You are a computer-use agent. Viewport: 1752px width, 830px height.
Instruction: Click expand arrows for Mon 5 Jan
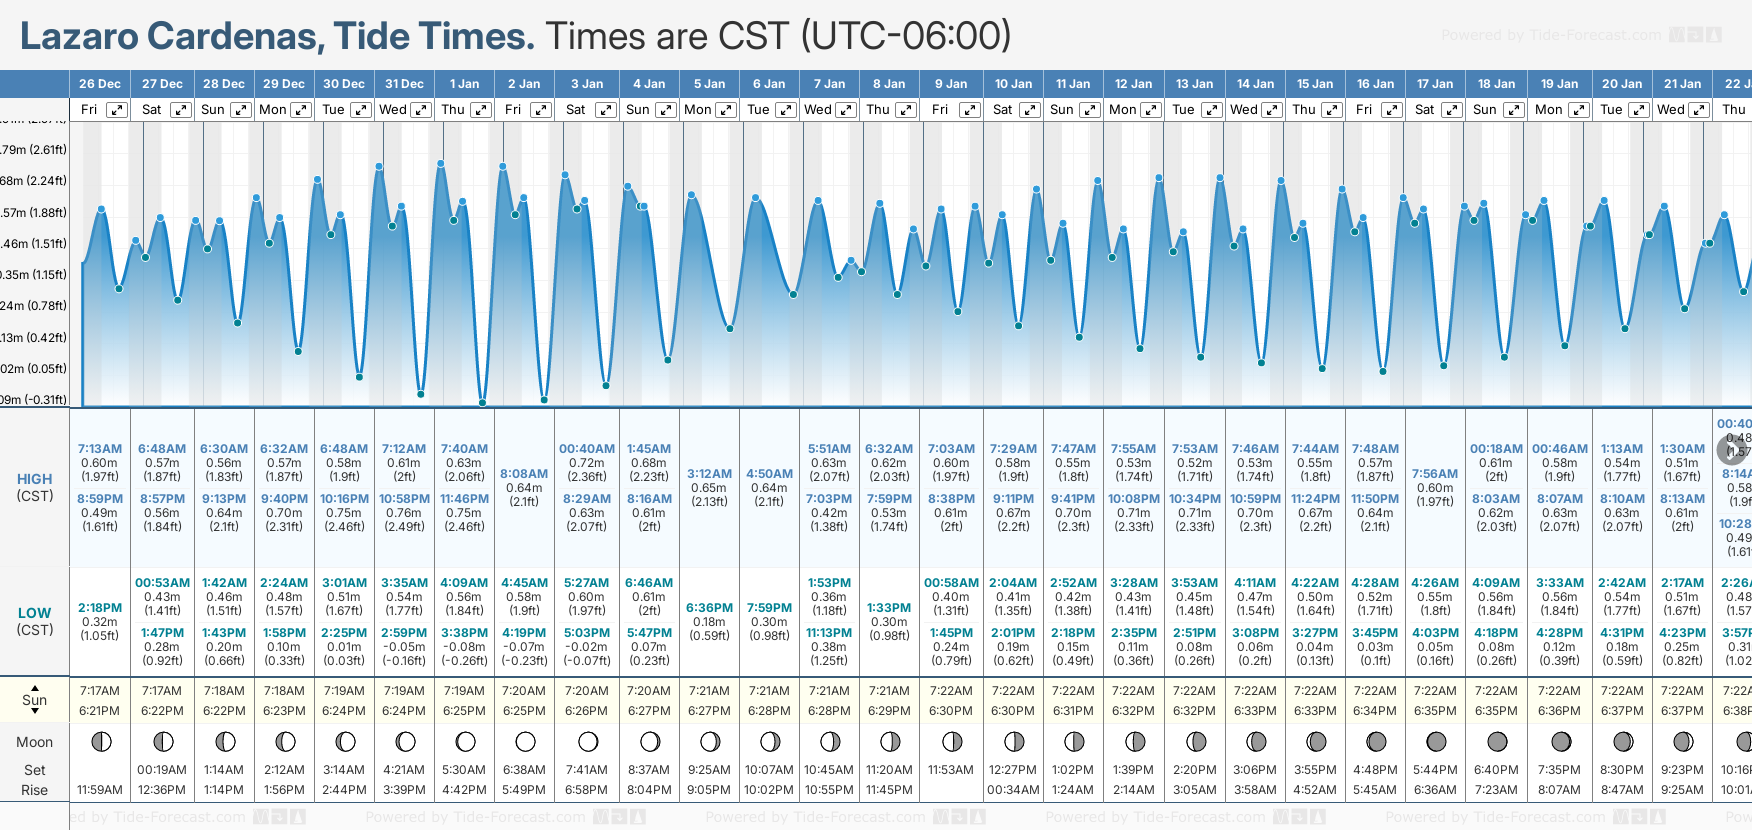tap(726, 110)
